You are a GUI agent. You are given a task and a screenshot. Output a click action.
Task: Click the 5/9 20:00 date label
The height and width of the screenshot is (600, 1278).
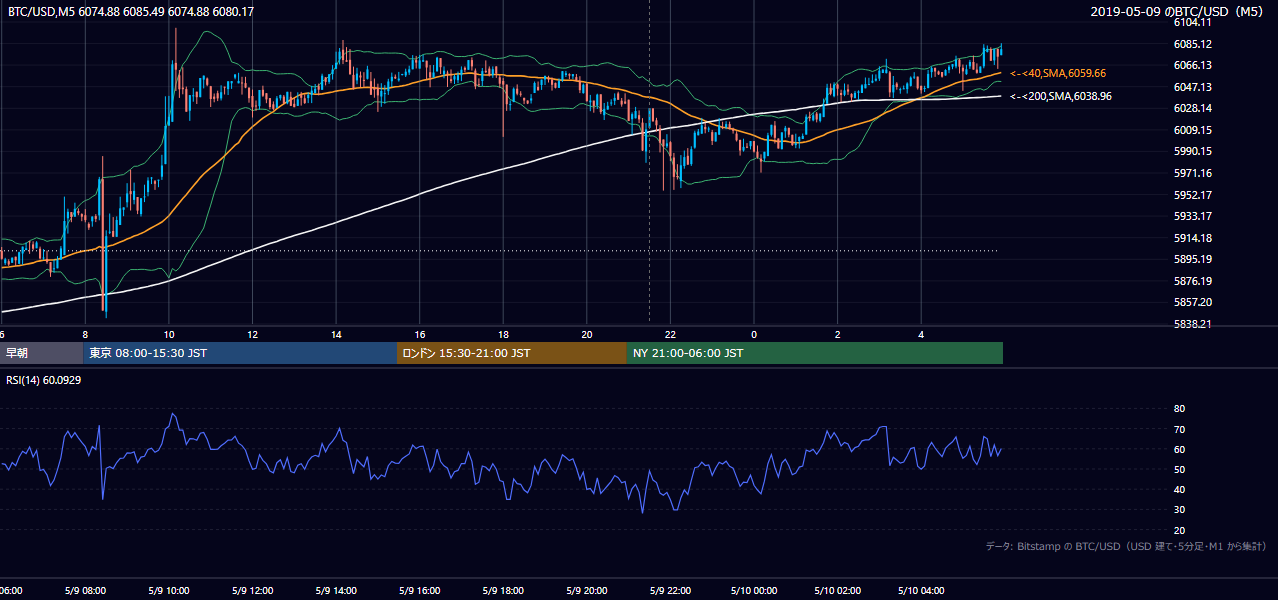coord(587,591)
